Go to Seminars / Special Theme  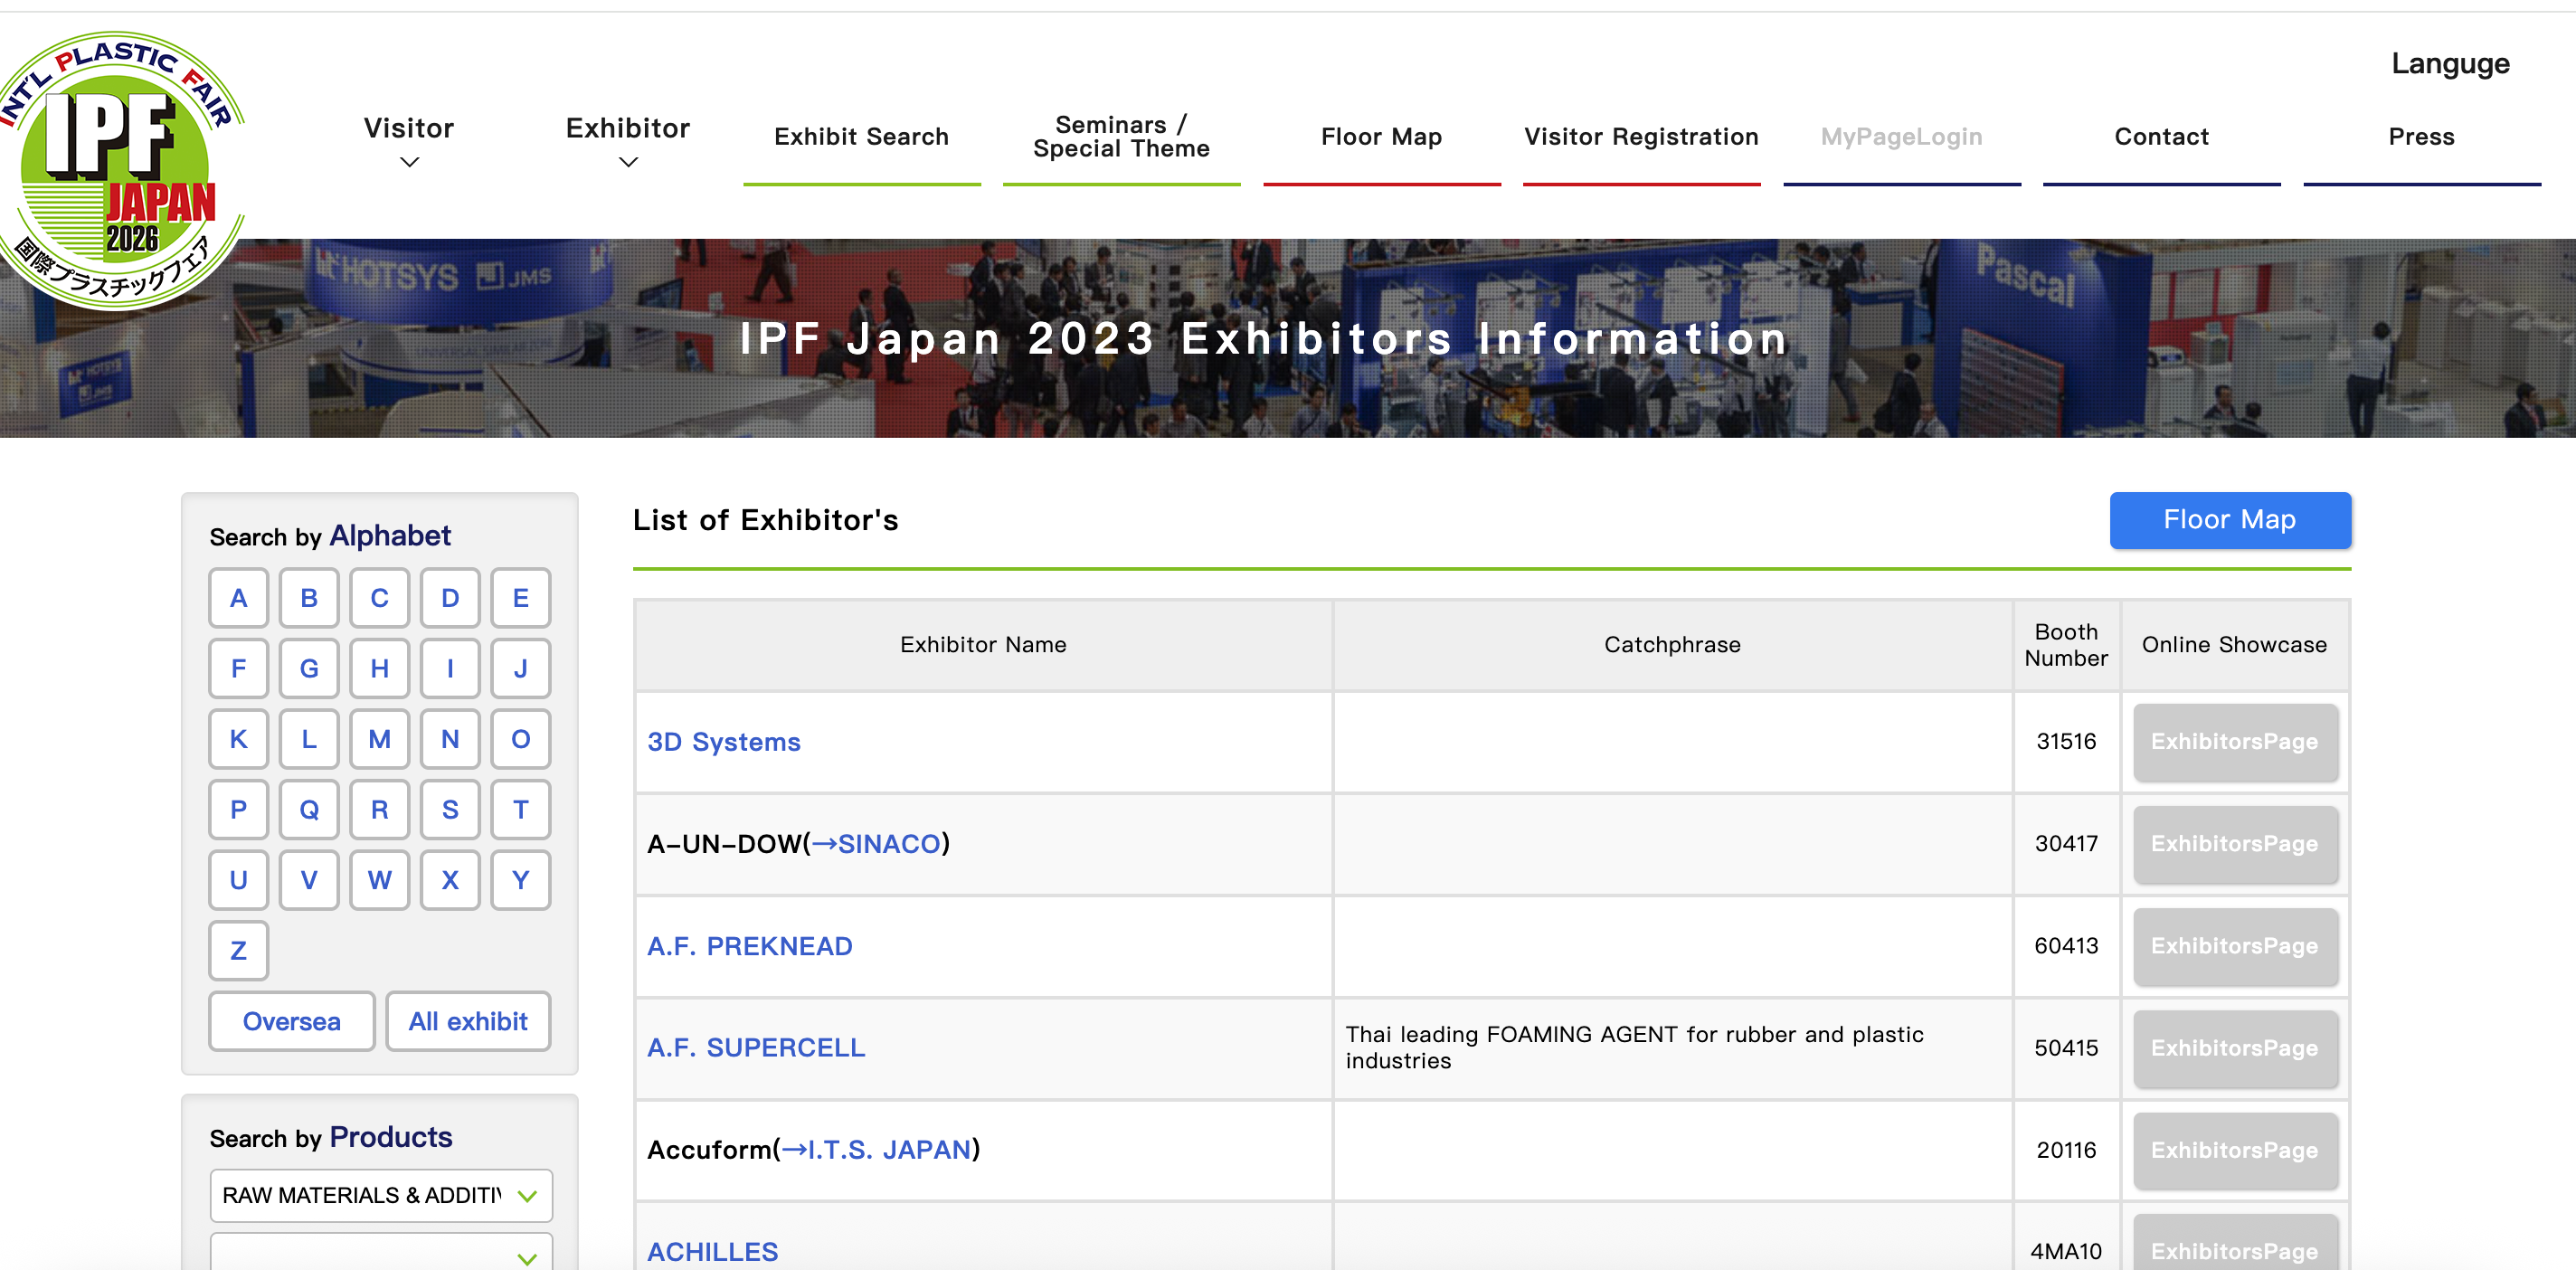pos(1120,137)
